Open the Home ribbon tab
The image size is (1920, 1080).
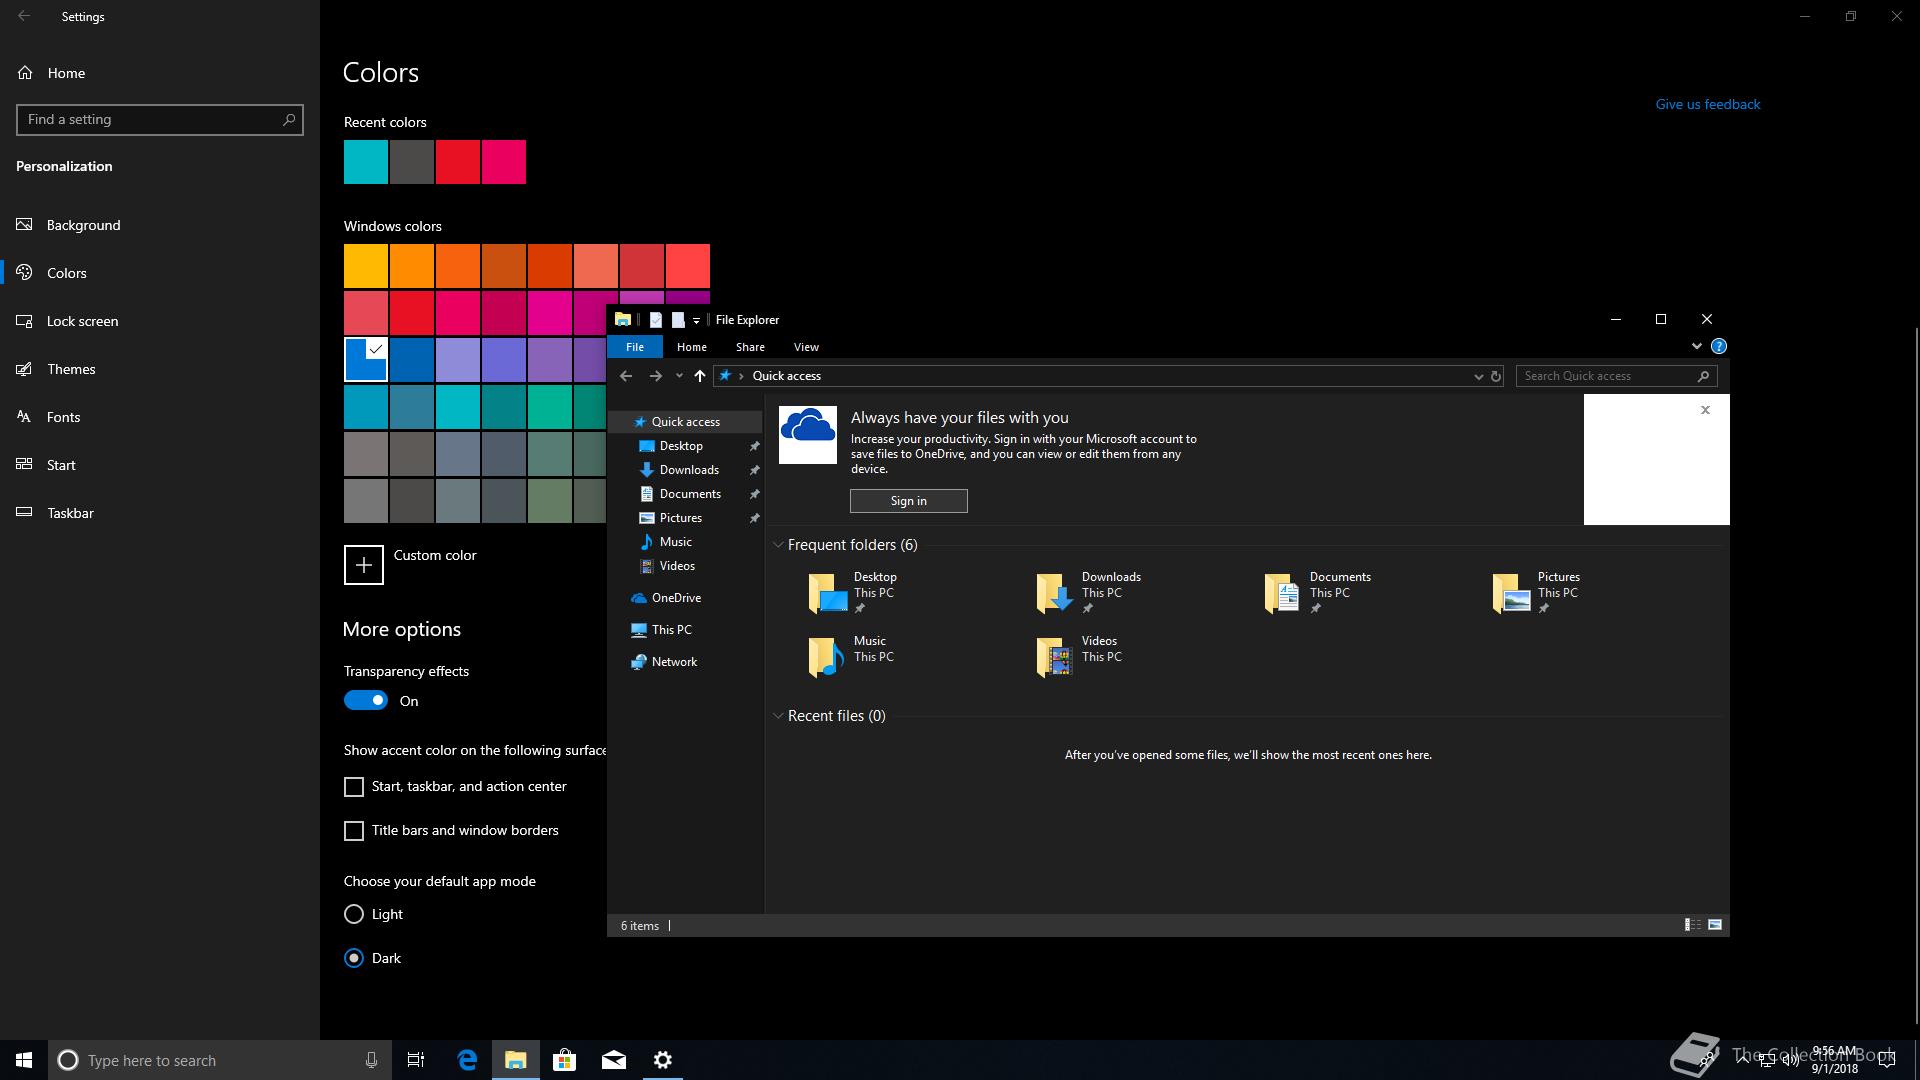tap(692, 347)
